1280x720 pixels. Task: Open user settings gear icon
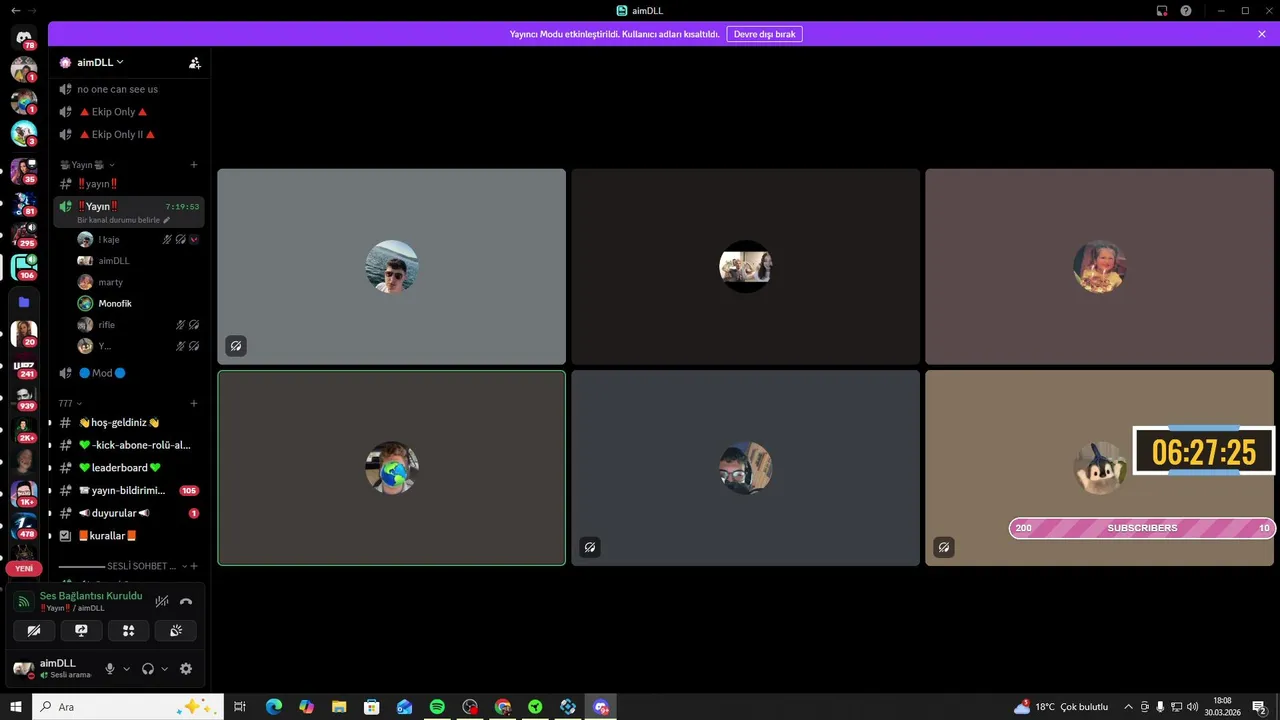point(185,669)
